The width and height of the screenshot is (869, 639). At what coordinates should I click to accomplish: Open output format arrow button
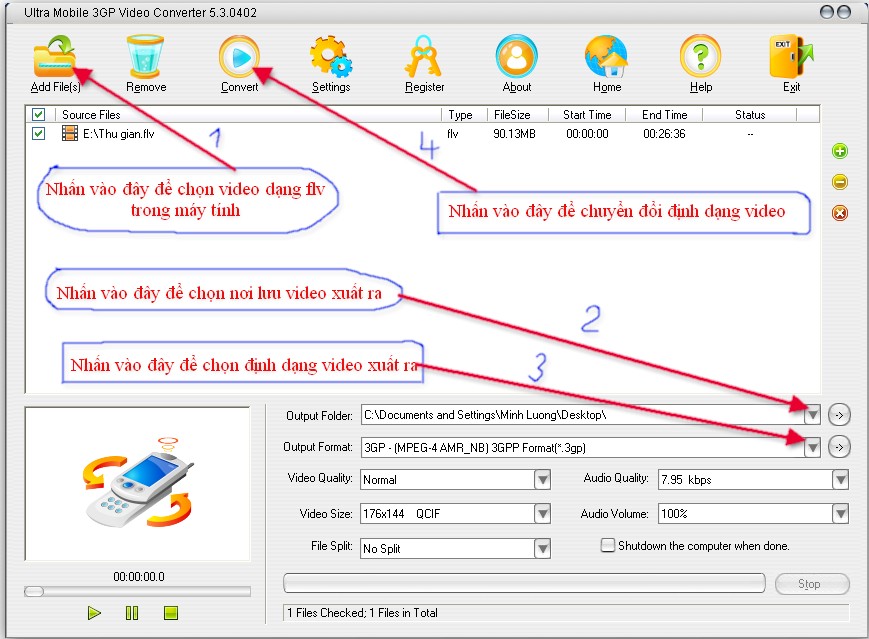pyautogui.click(x=839, y=447)
